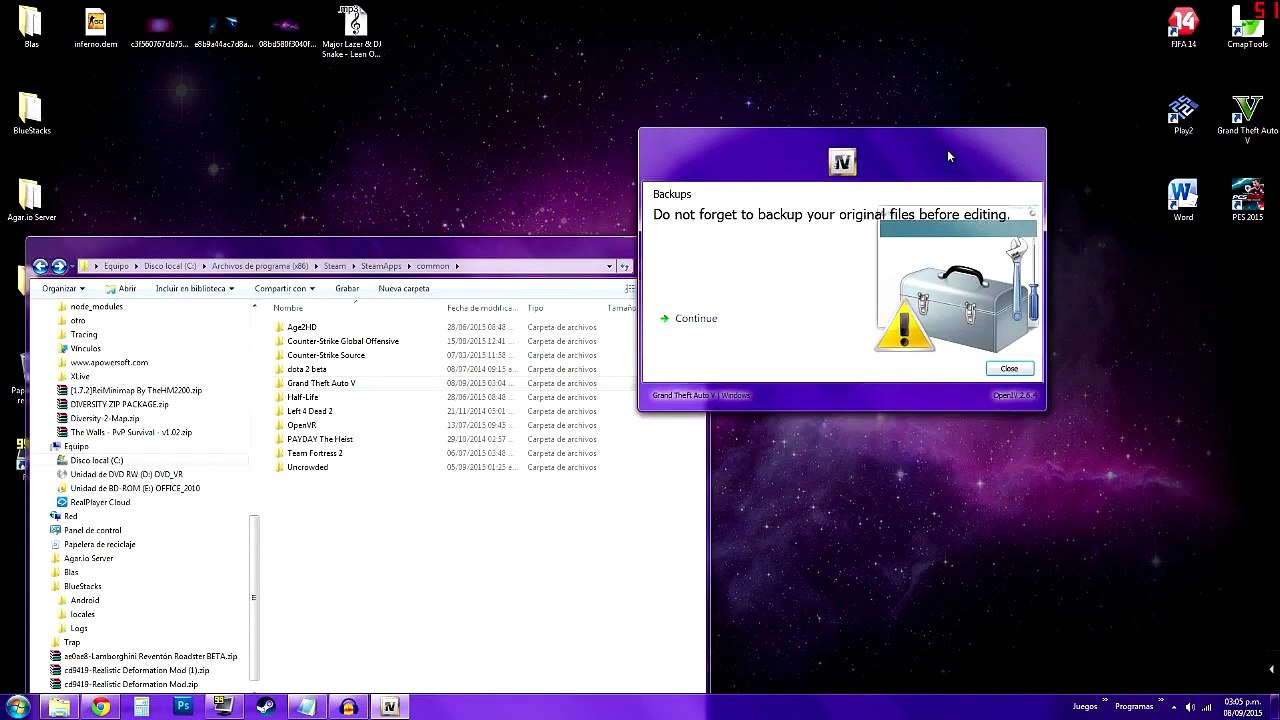
Task: Open the Windows Start menu
Action: point(18,707)
